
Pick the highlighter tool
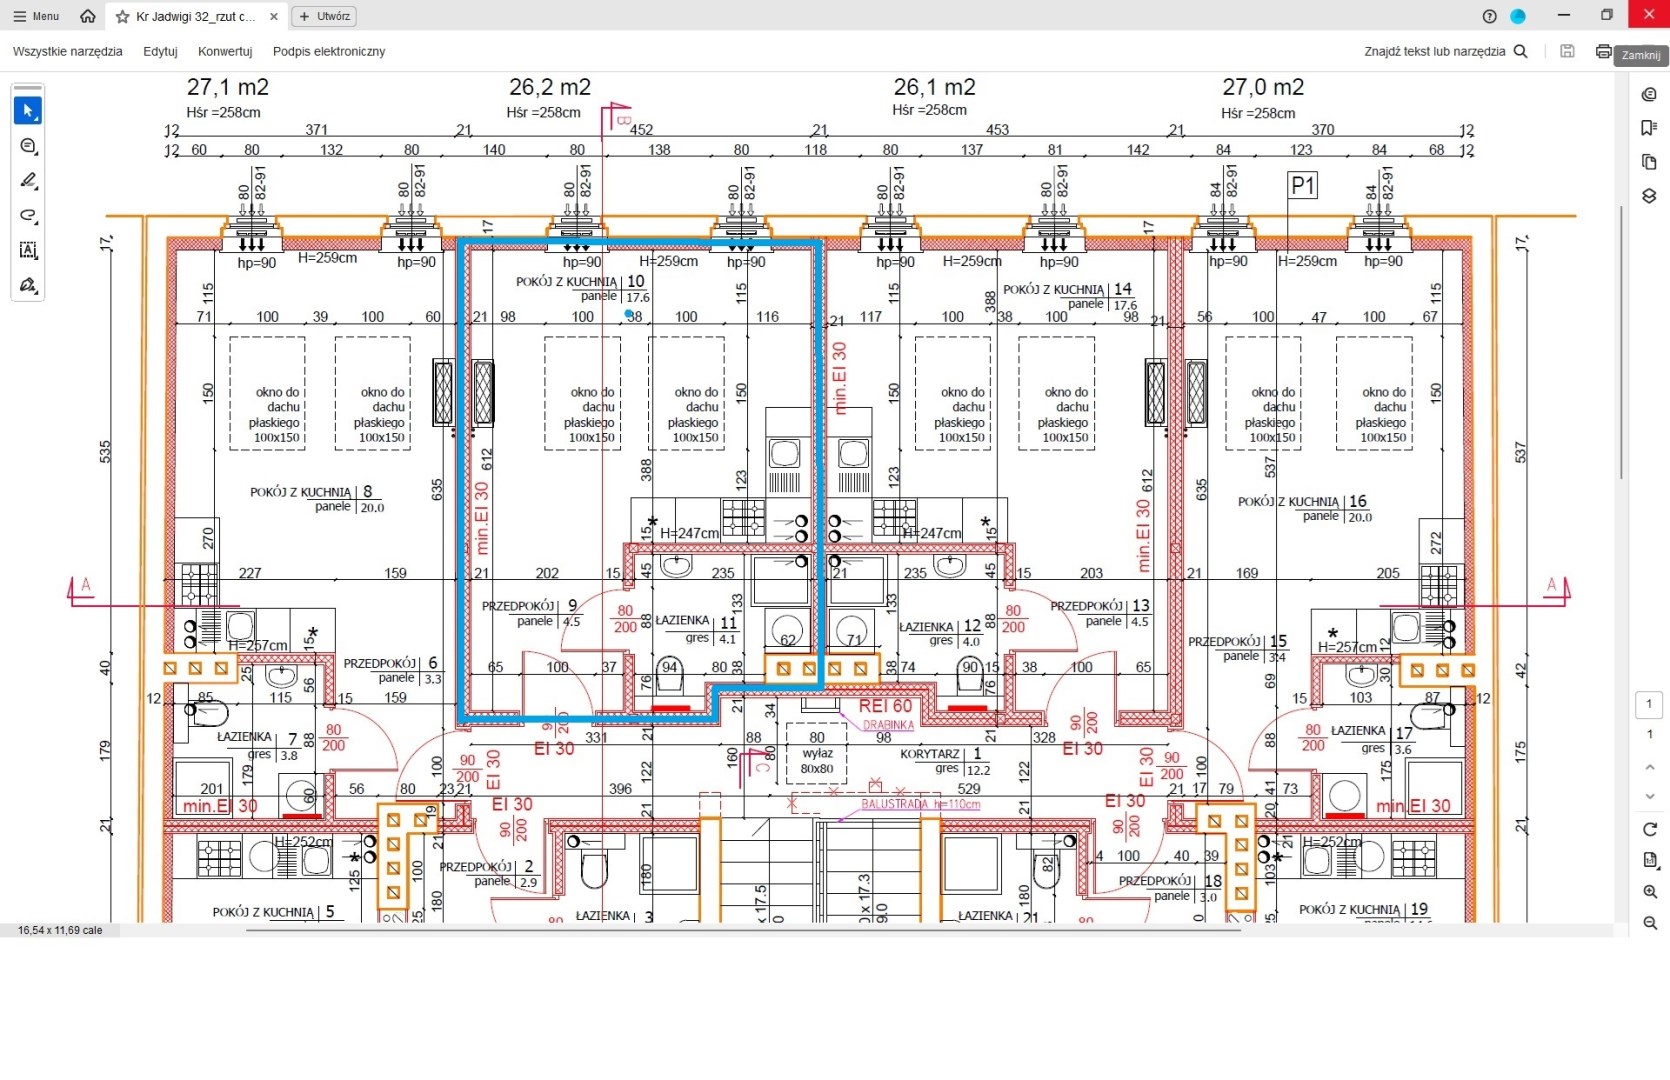point(28,181)
